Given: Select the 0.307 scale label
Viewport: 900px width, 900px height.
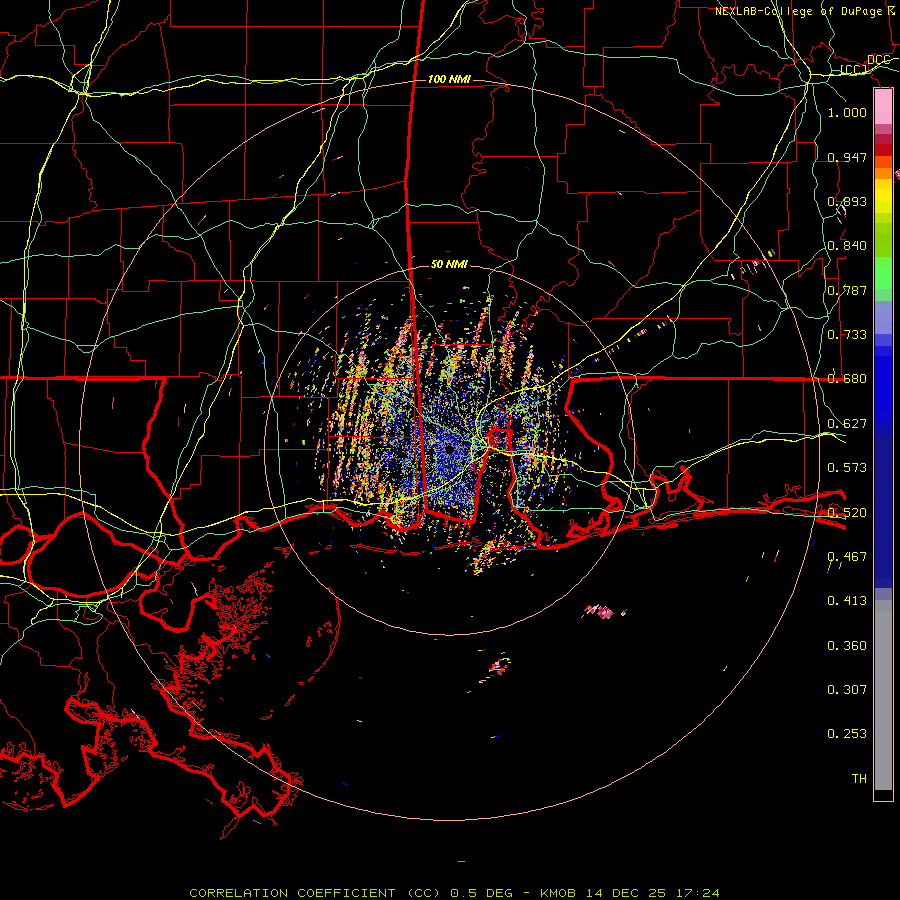Looking at the screenshot, I should [847, 690].
